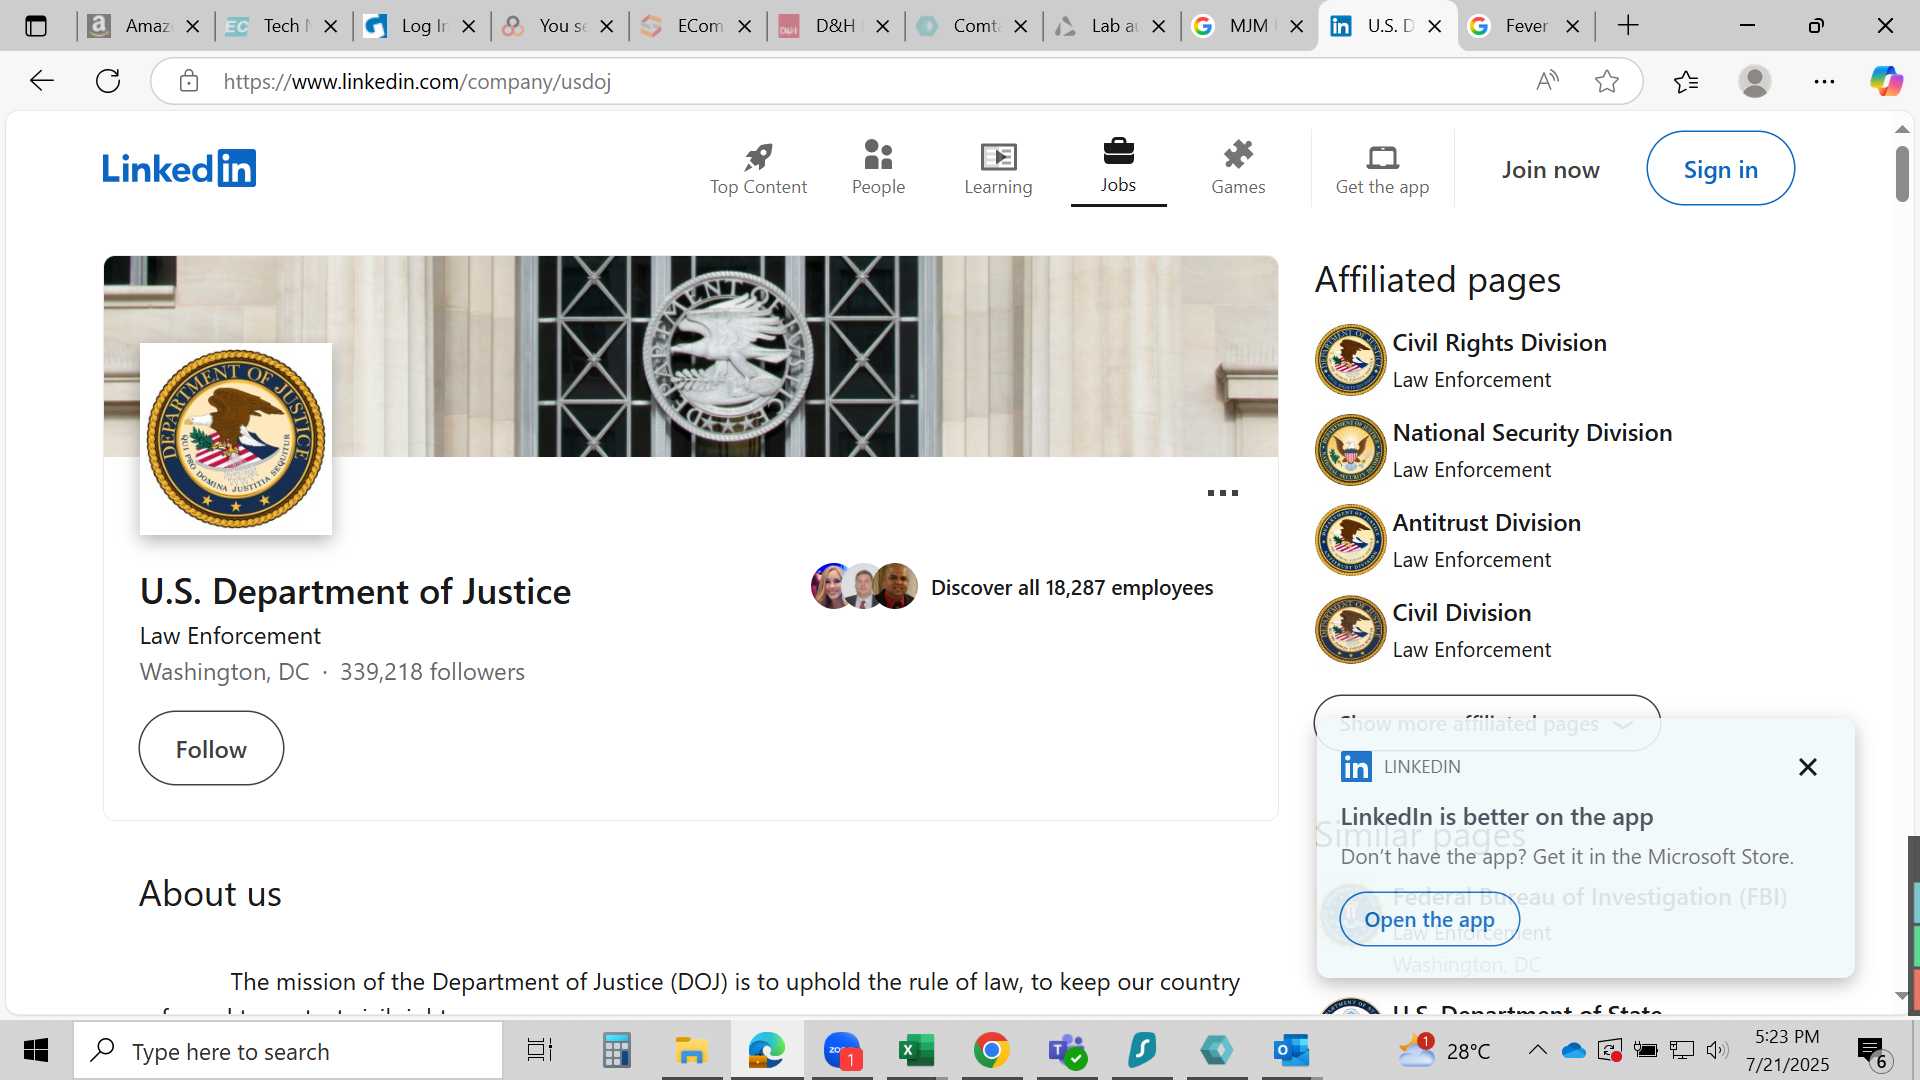Open browser Settings and more menu

pyautogui.click(x=1824, y=81)
